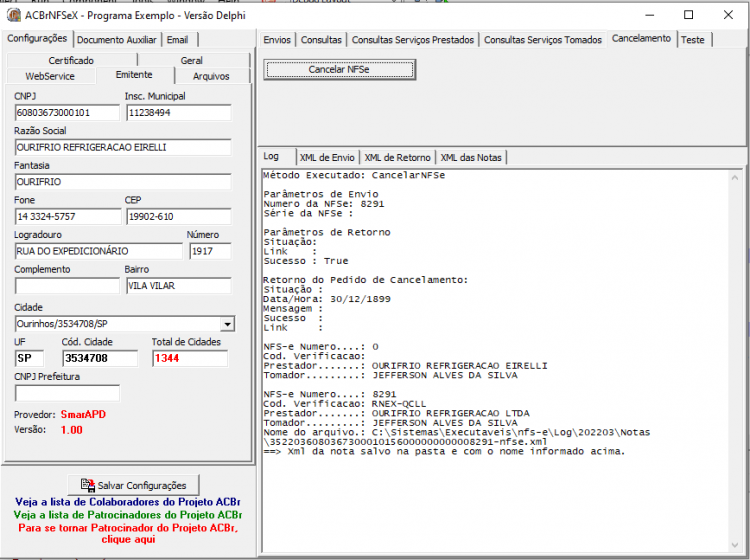Show the XML de Envio tab
Screen dimensions: 750x560
[x=327, y=157]
